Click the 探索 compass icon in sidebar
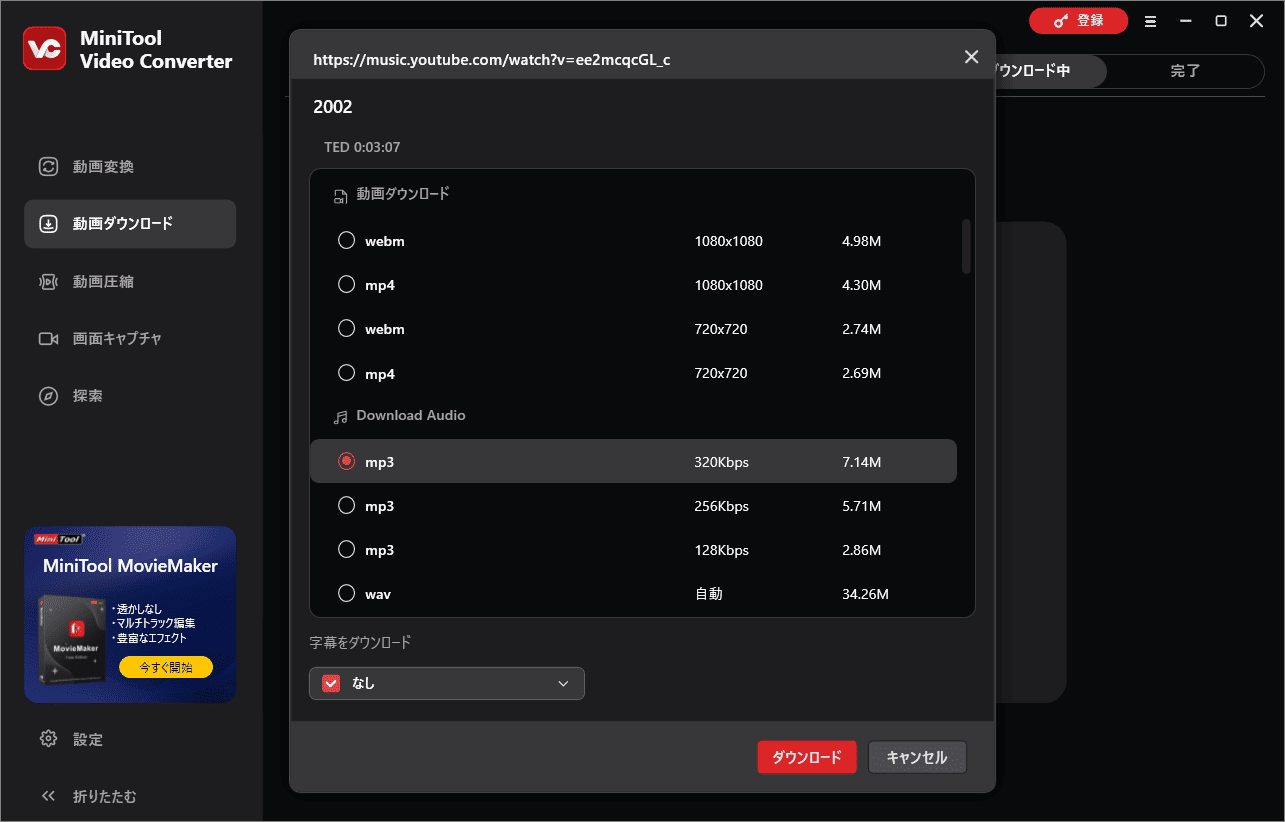 point(48,396)
